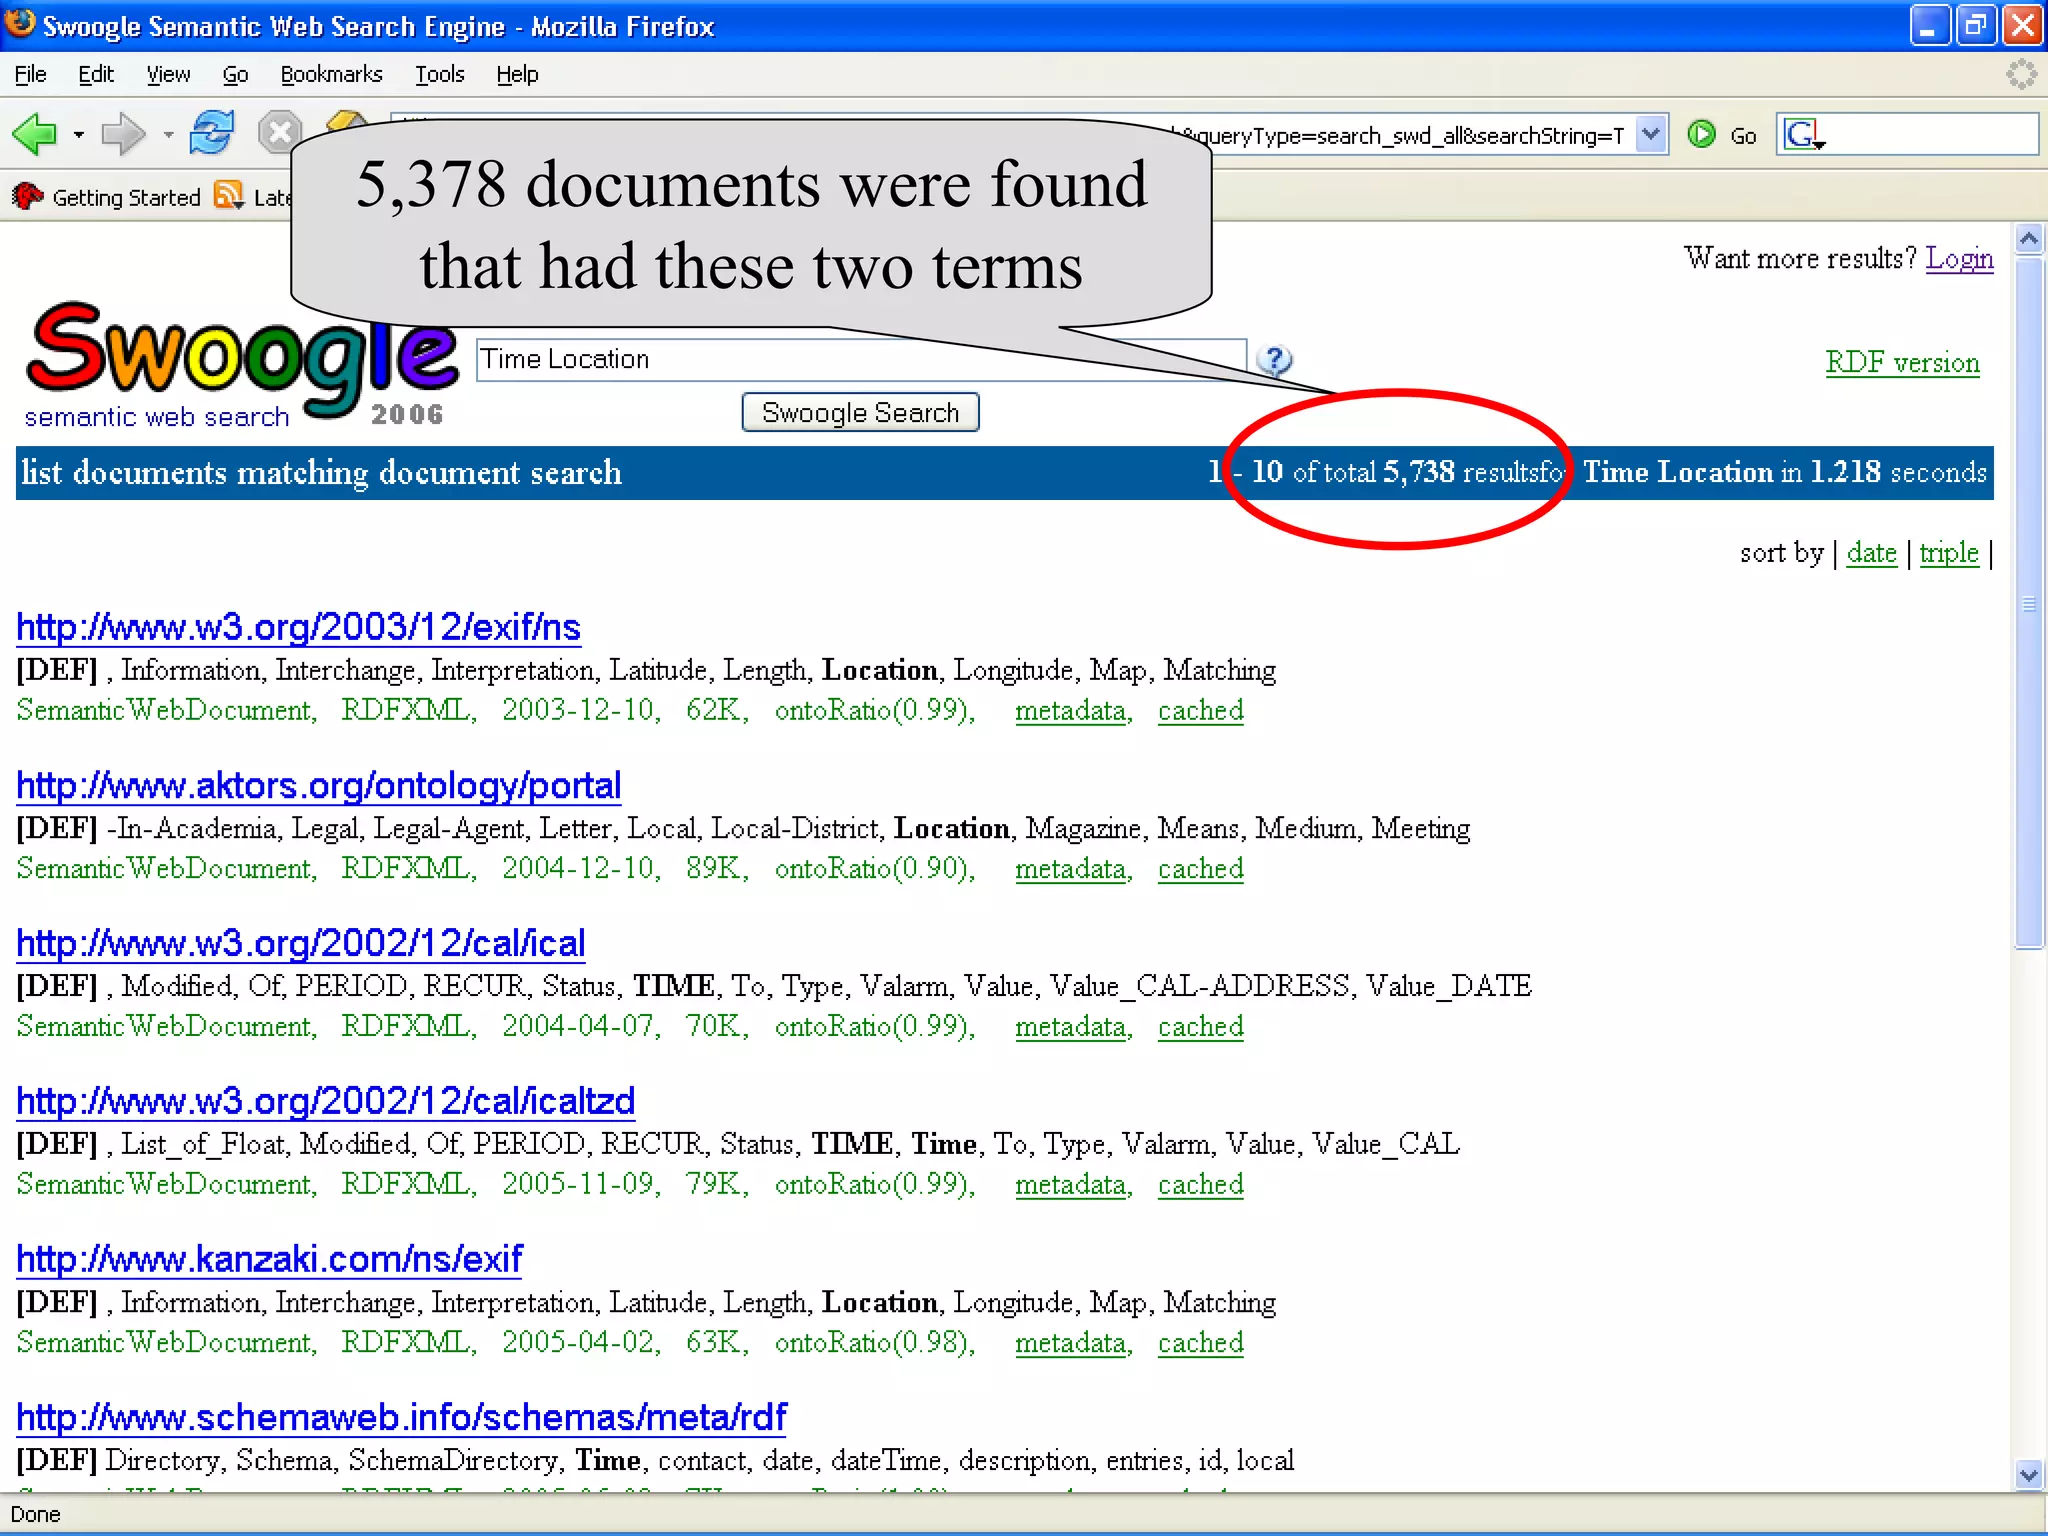
Task: Open the Bookmarks menu
Action: click(331, 74)
